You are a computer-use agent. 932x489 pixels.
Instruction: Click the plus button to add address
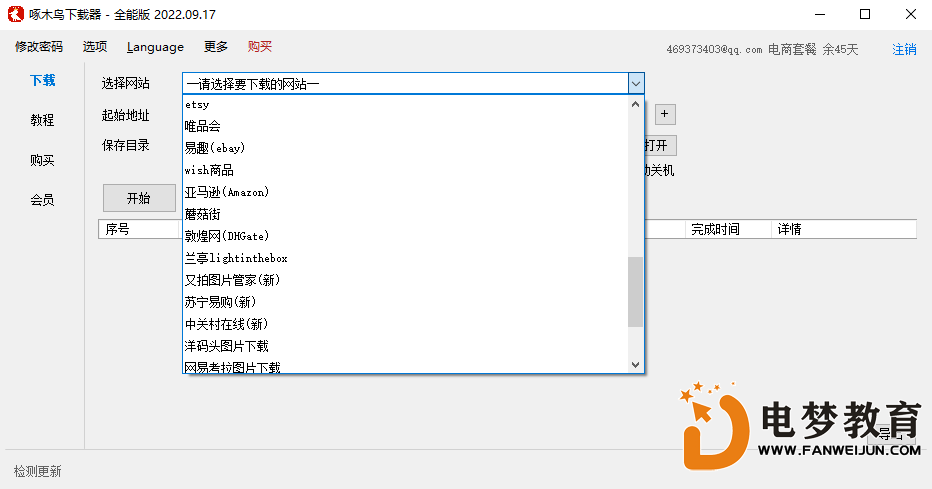(x=665, y=114)
